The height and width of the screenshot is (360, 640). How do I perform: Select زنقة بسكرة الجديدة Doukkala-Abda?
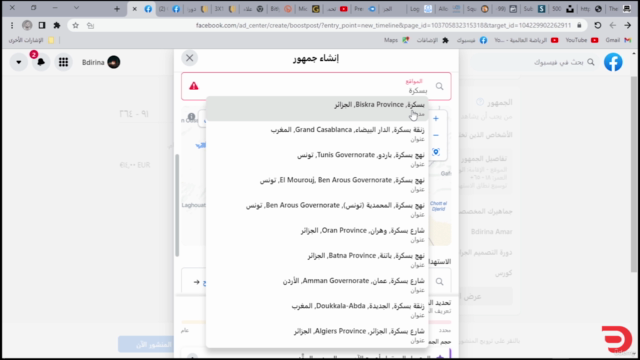point(317,310)
